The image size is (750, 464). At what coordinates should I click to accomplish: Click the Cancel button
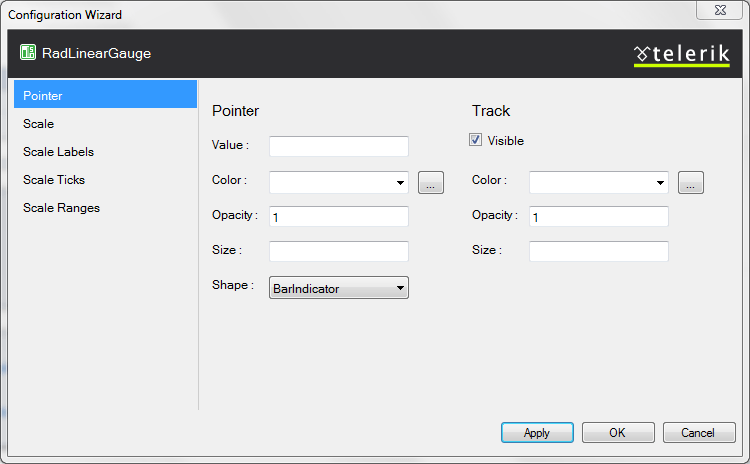(698, 432)
